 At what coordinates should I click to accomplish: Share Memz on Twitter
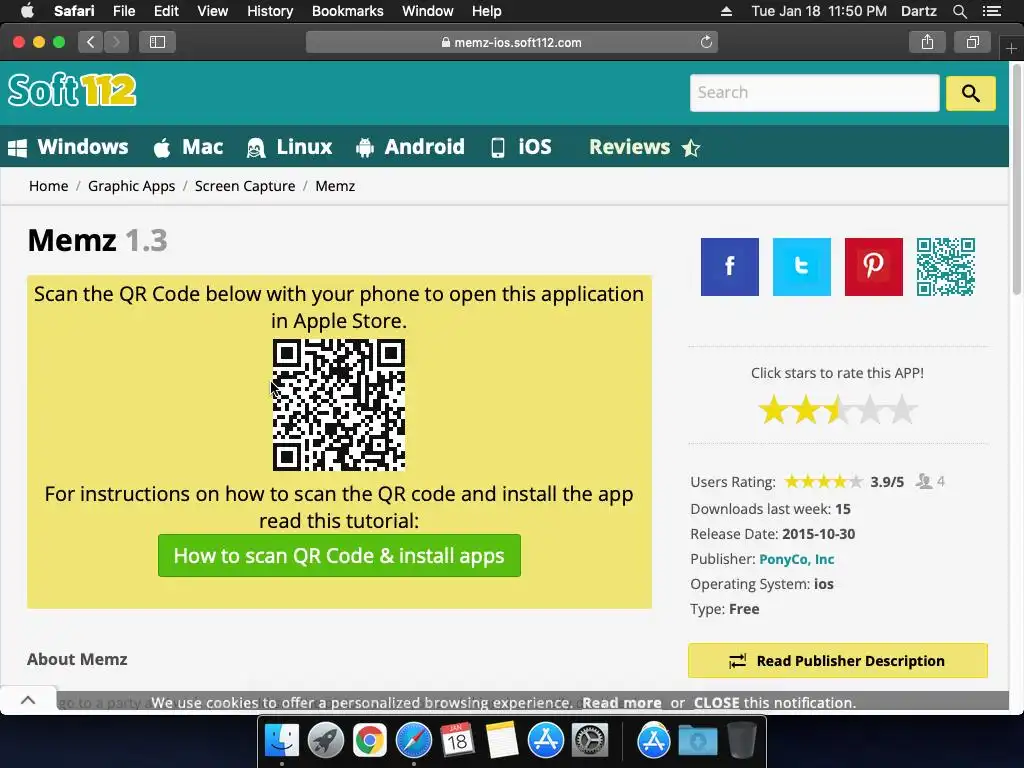pos(801,266)
